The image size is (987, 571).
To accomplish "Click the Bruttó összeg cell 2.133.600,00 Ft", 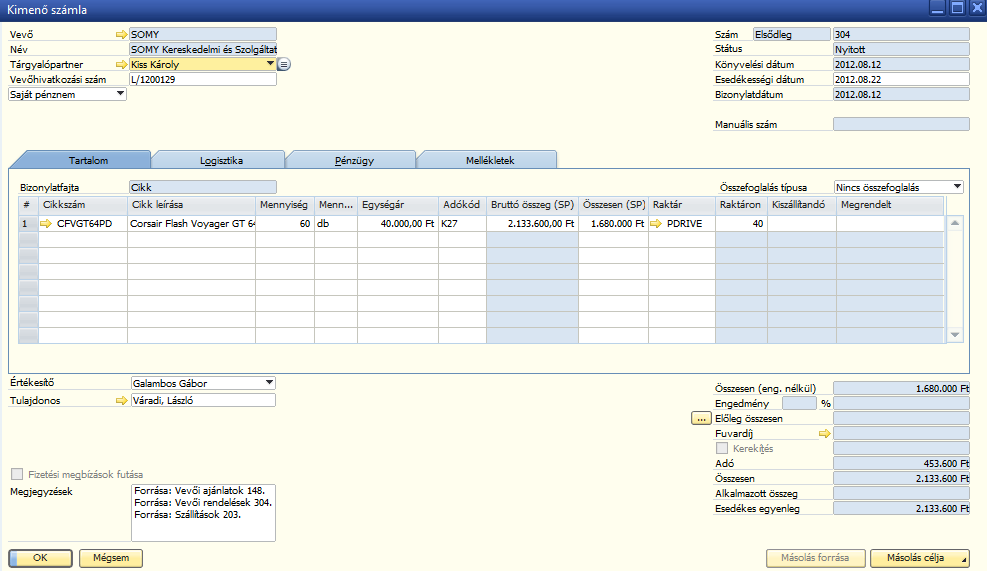I will pos(533,223).
